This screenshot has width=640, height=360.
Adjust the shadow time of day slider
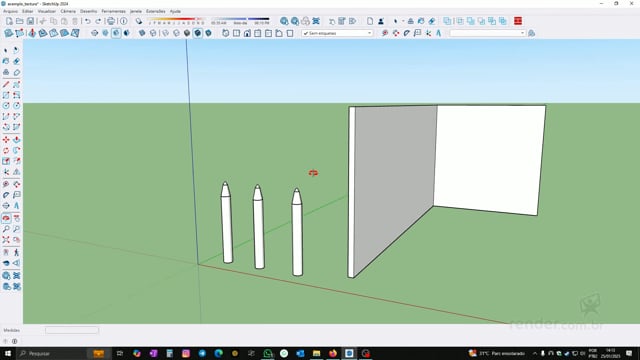(240, 19)
